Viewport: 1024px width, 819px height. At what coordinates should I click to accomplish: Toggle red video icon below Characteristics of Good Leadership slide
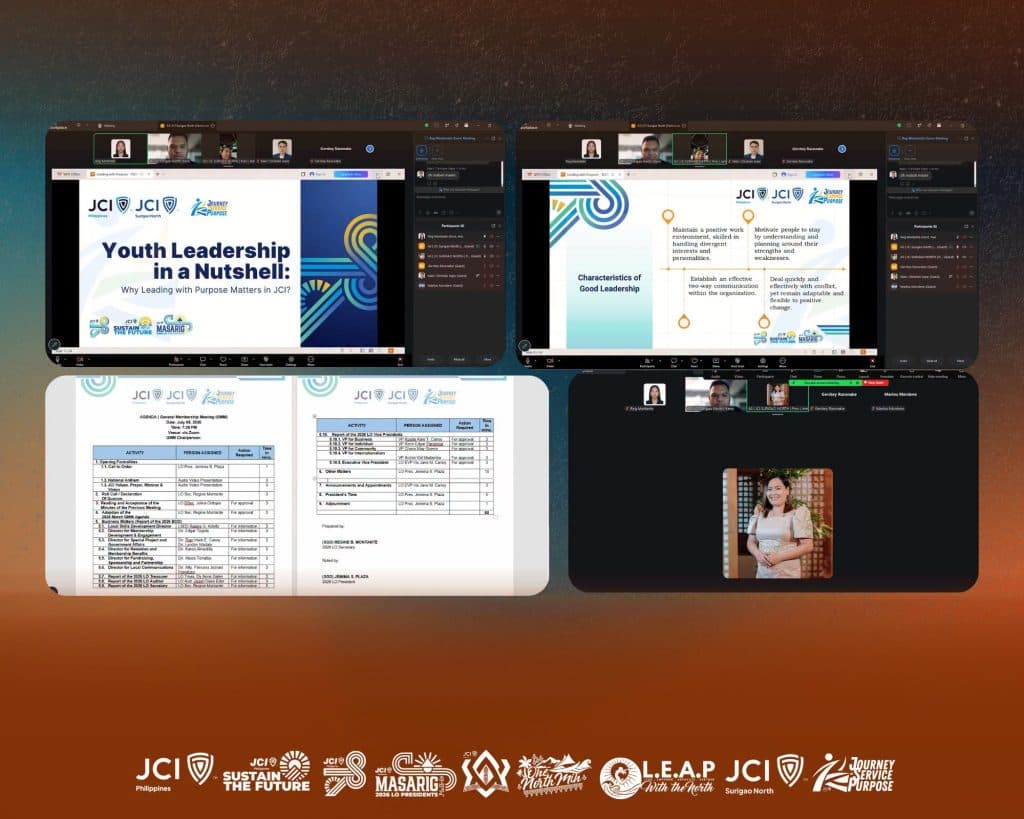pos(551,361)
